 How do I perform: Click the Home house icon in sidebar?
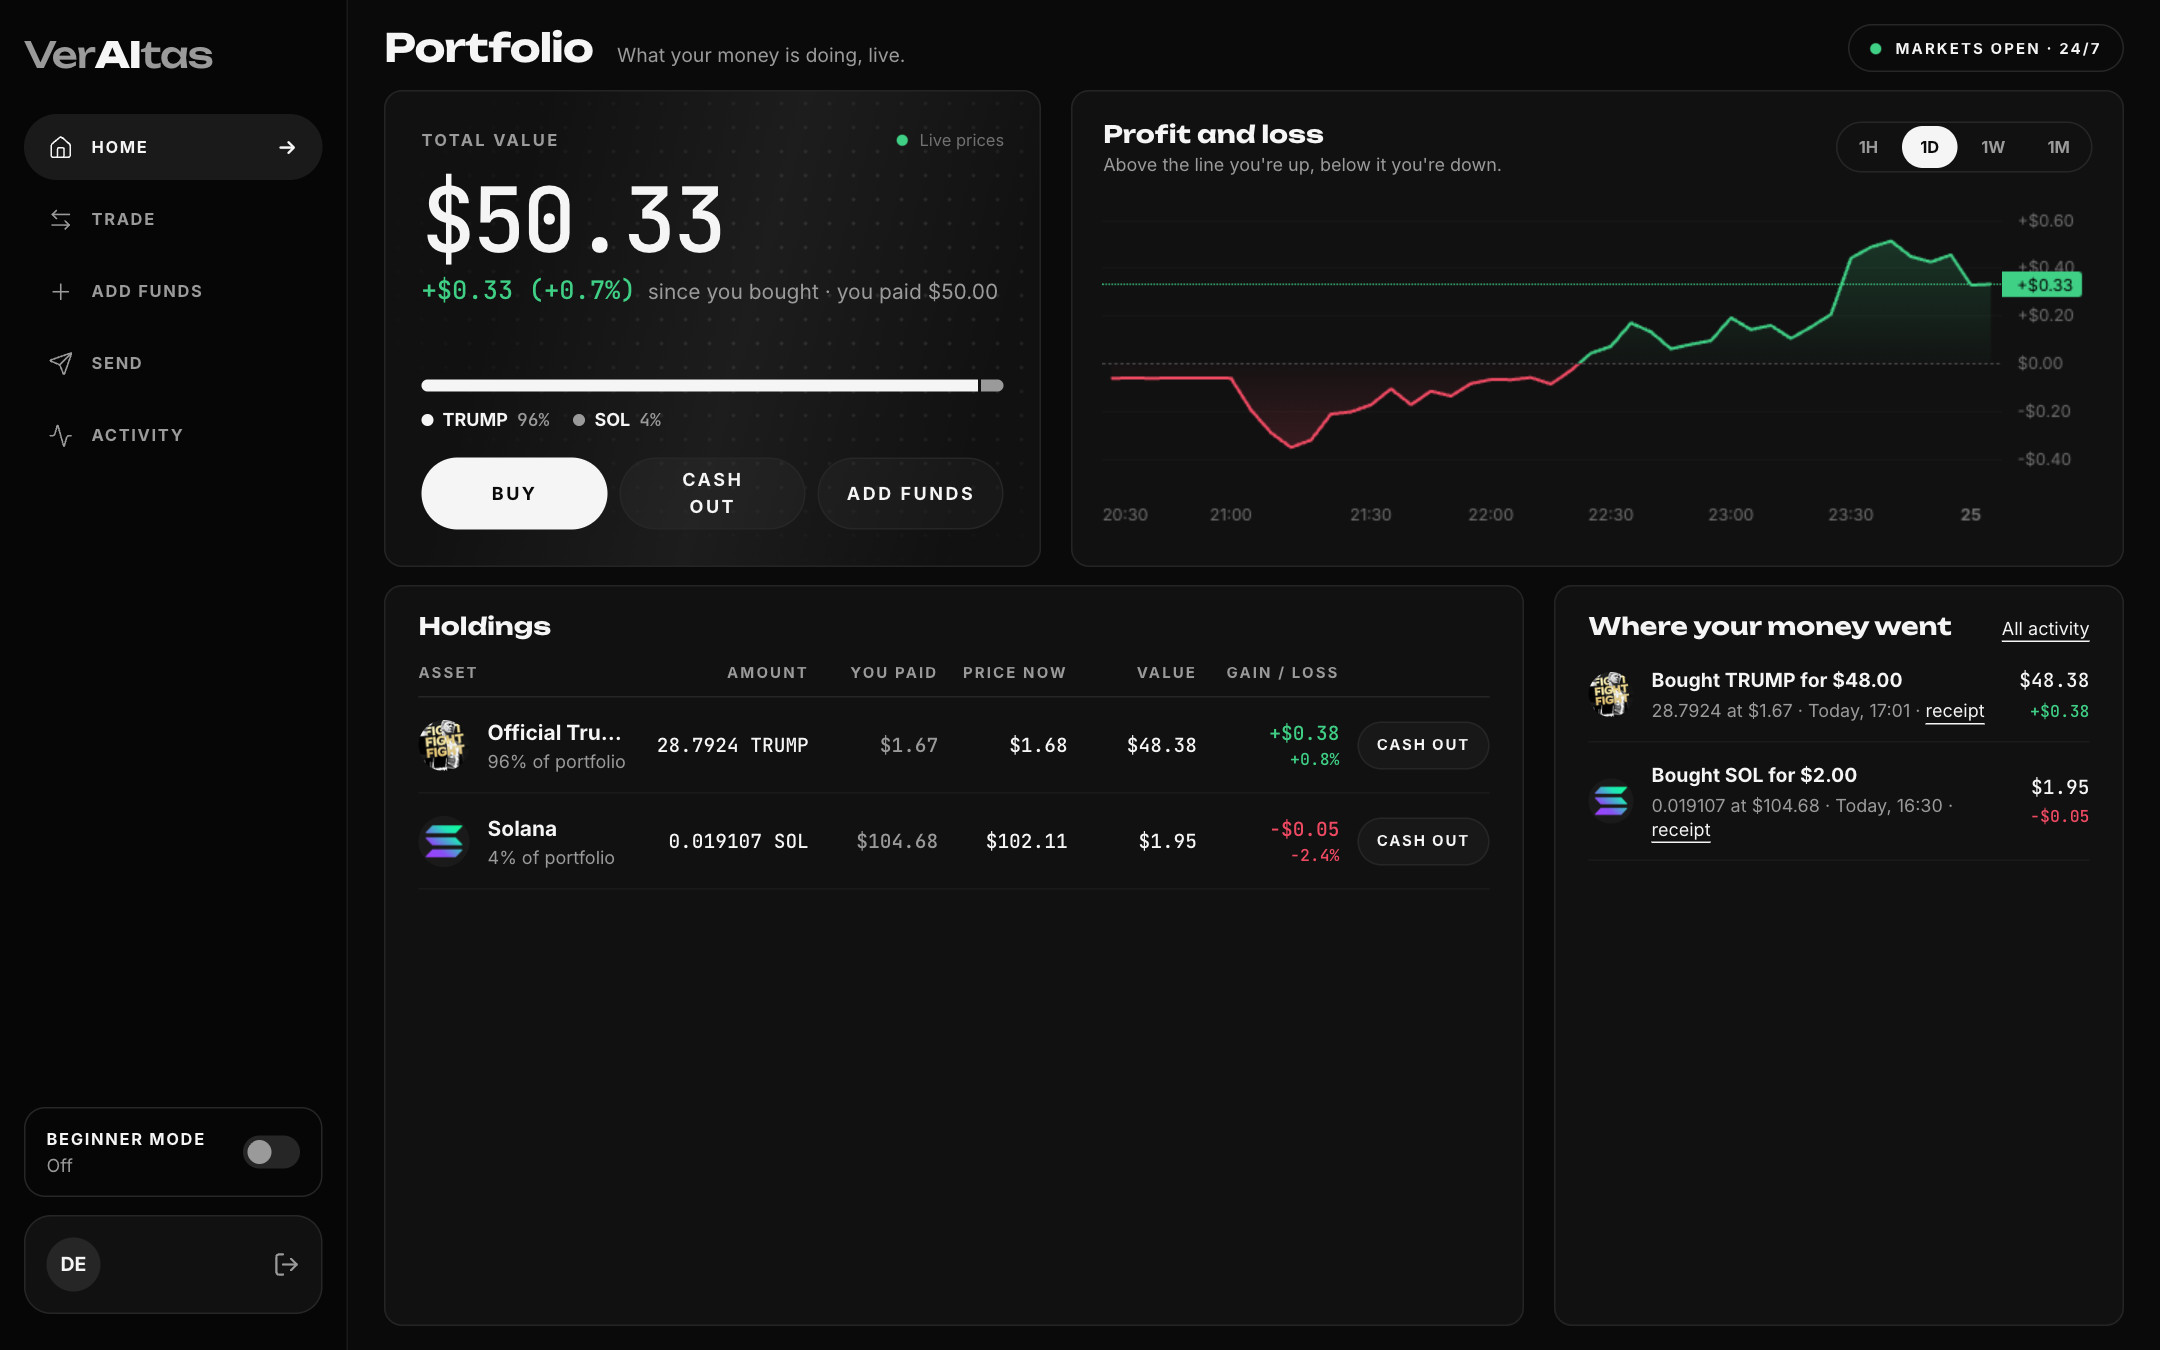click(x=61, y=147)
